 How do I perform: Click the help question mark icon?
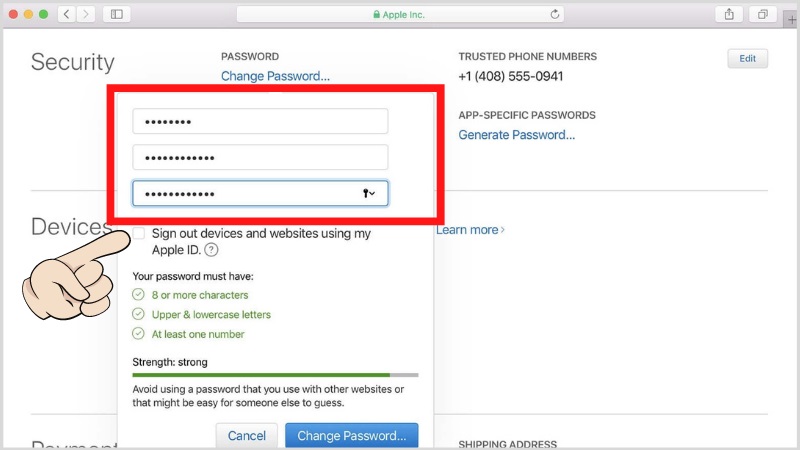tap(211, 250)
